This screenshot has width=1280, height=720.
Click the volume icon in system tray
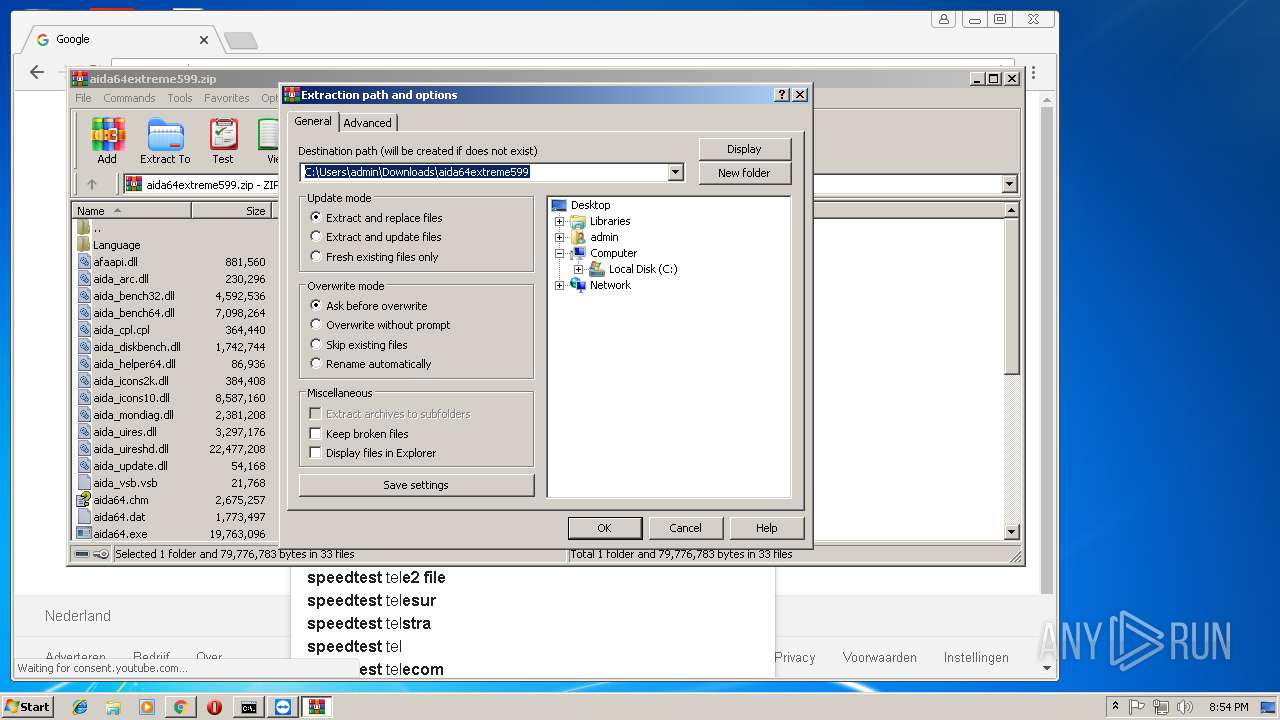[x=1185, y=707]
